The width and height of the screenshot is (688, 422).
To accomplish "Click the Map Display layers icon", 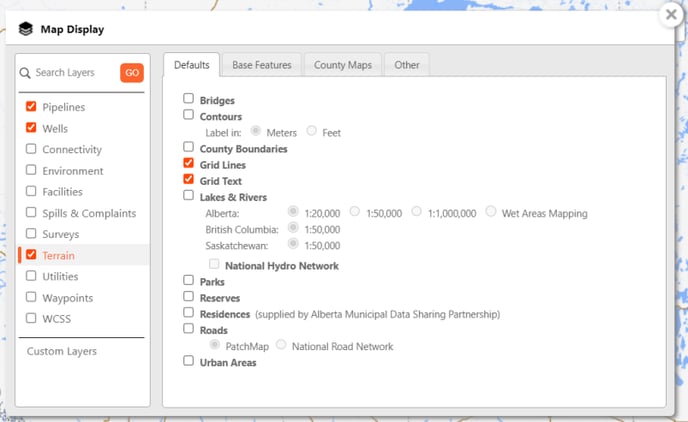I will tap(25, 29).
